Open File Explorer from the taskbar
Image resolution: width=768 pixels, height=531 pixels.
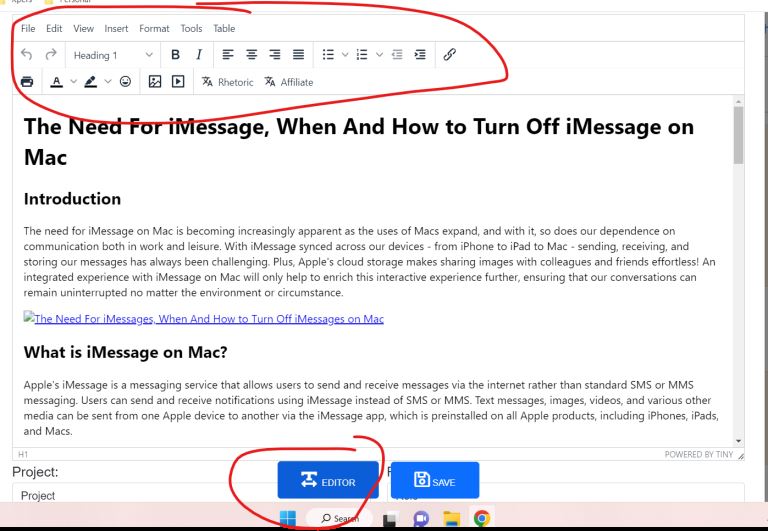[x=452, y=518]
